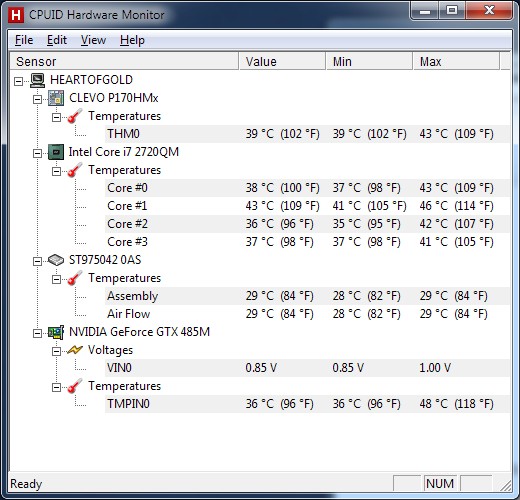Select the Assembly sensor row

tap(307, 296)
